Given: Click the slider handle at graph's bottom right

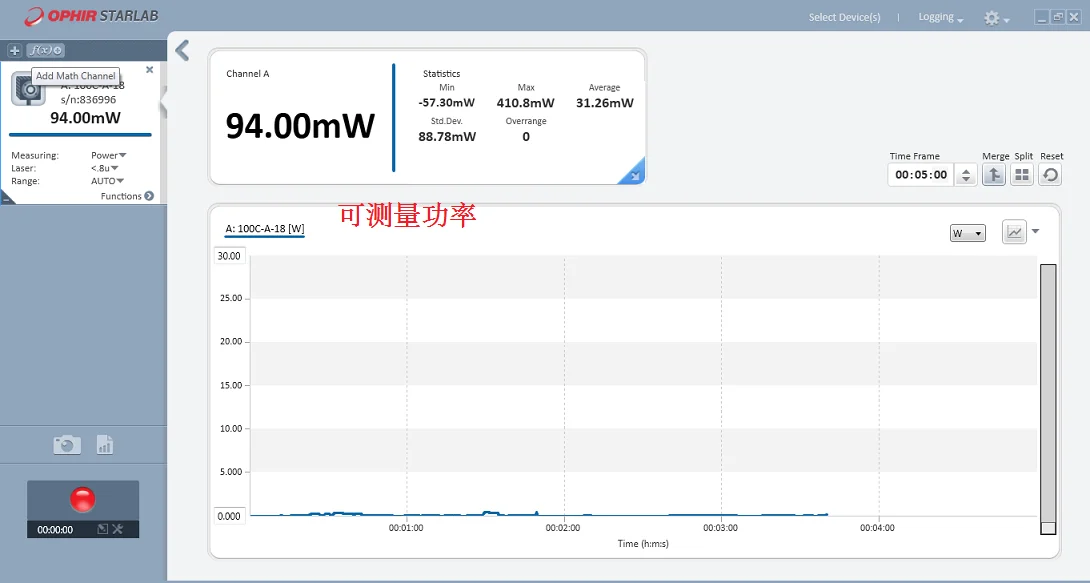Looking at the screenshot, I should pos(1048,528).
